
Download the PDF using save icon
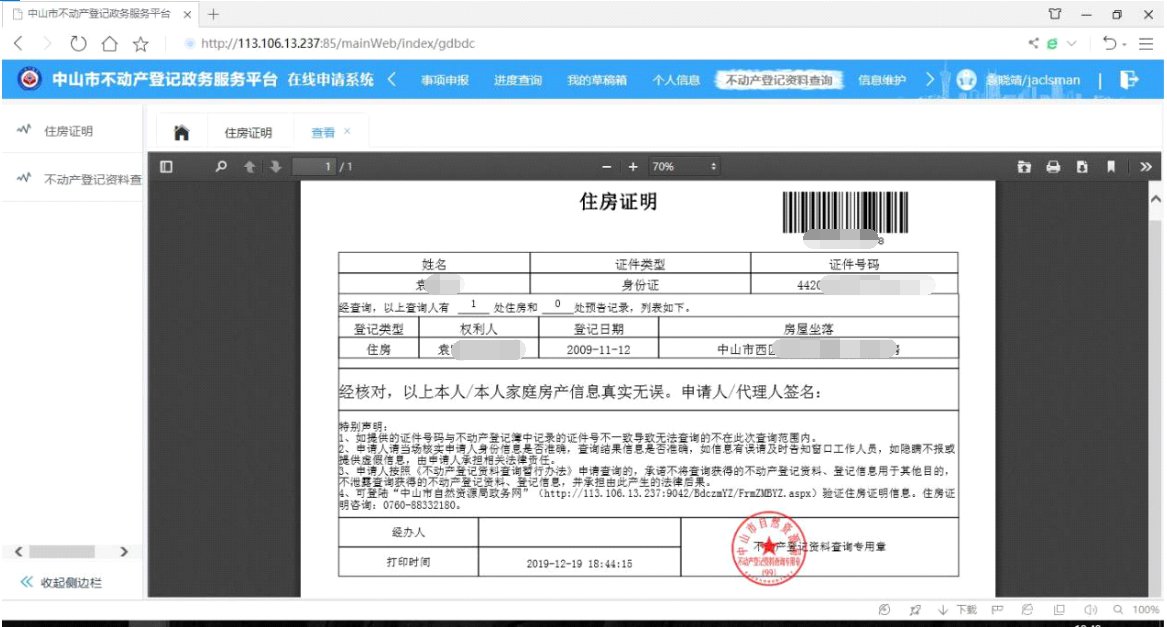(x=1082, y=166)
